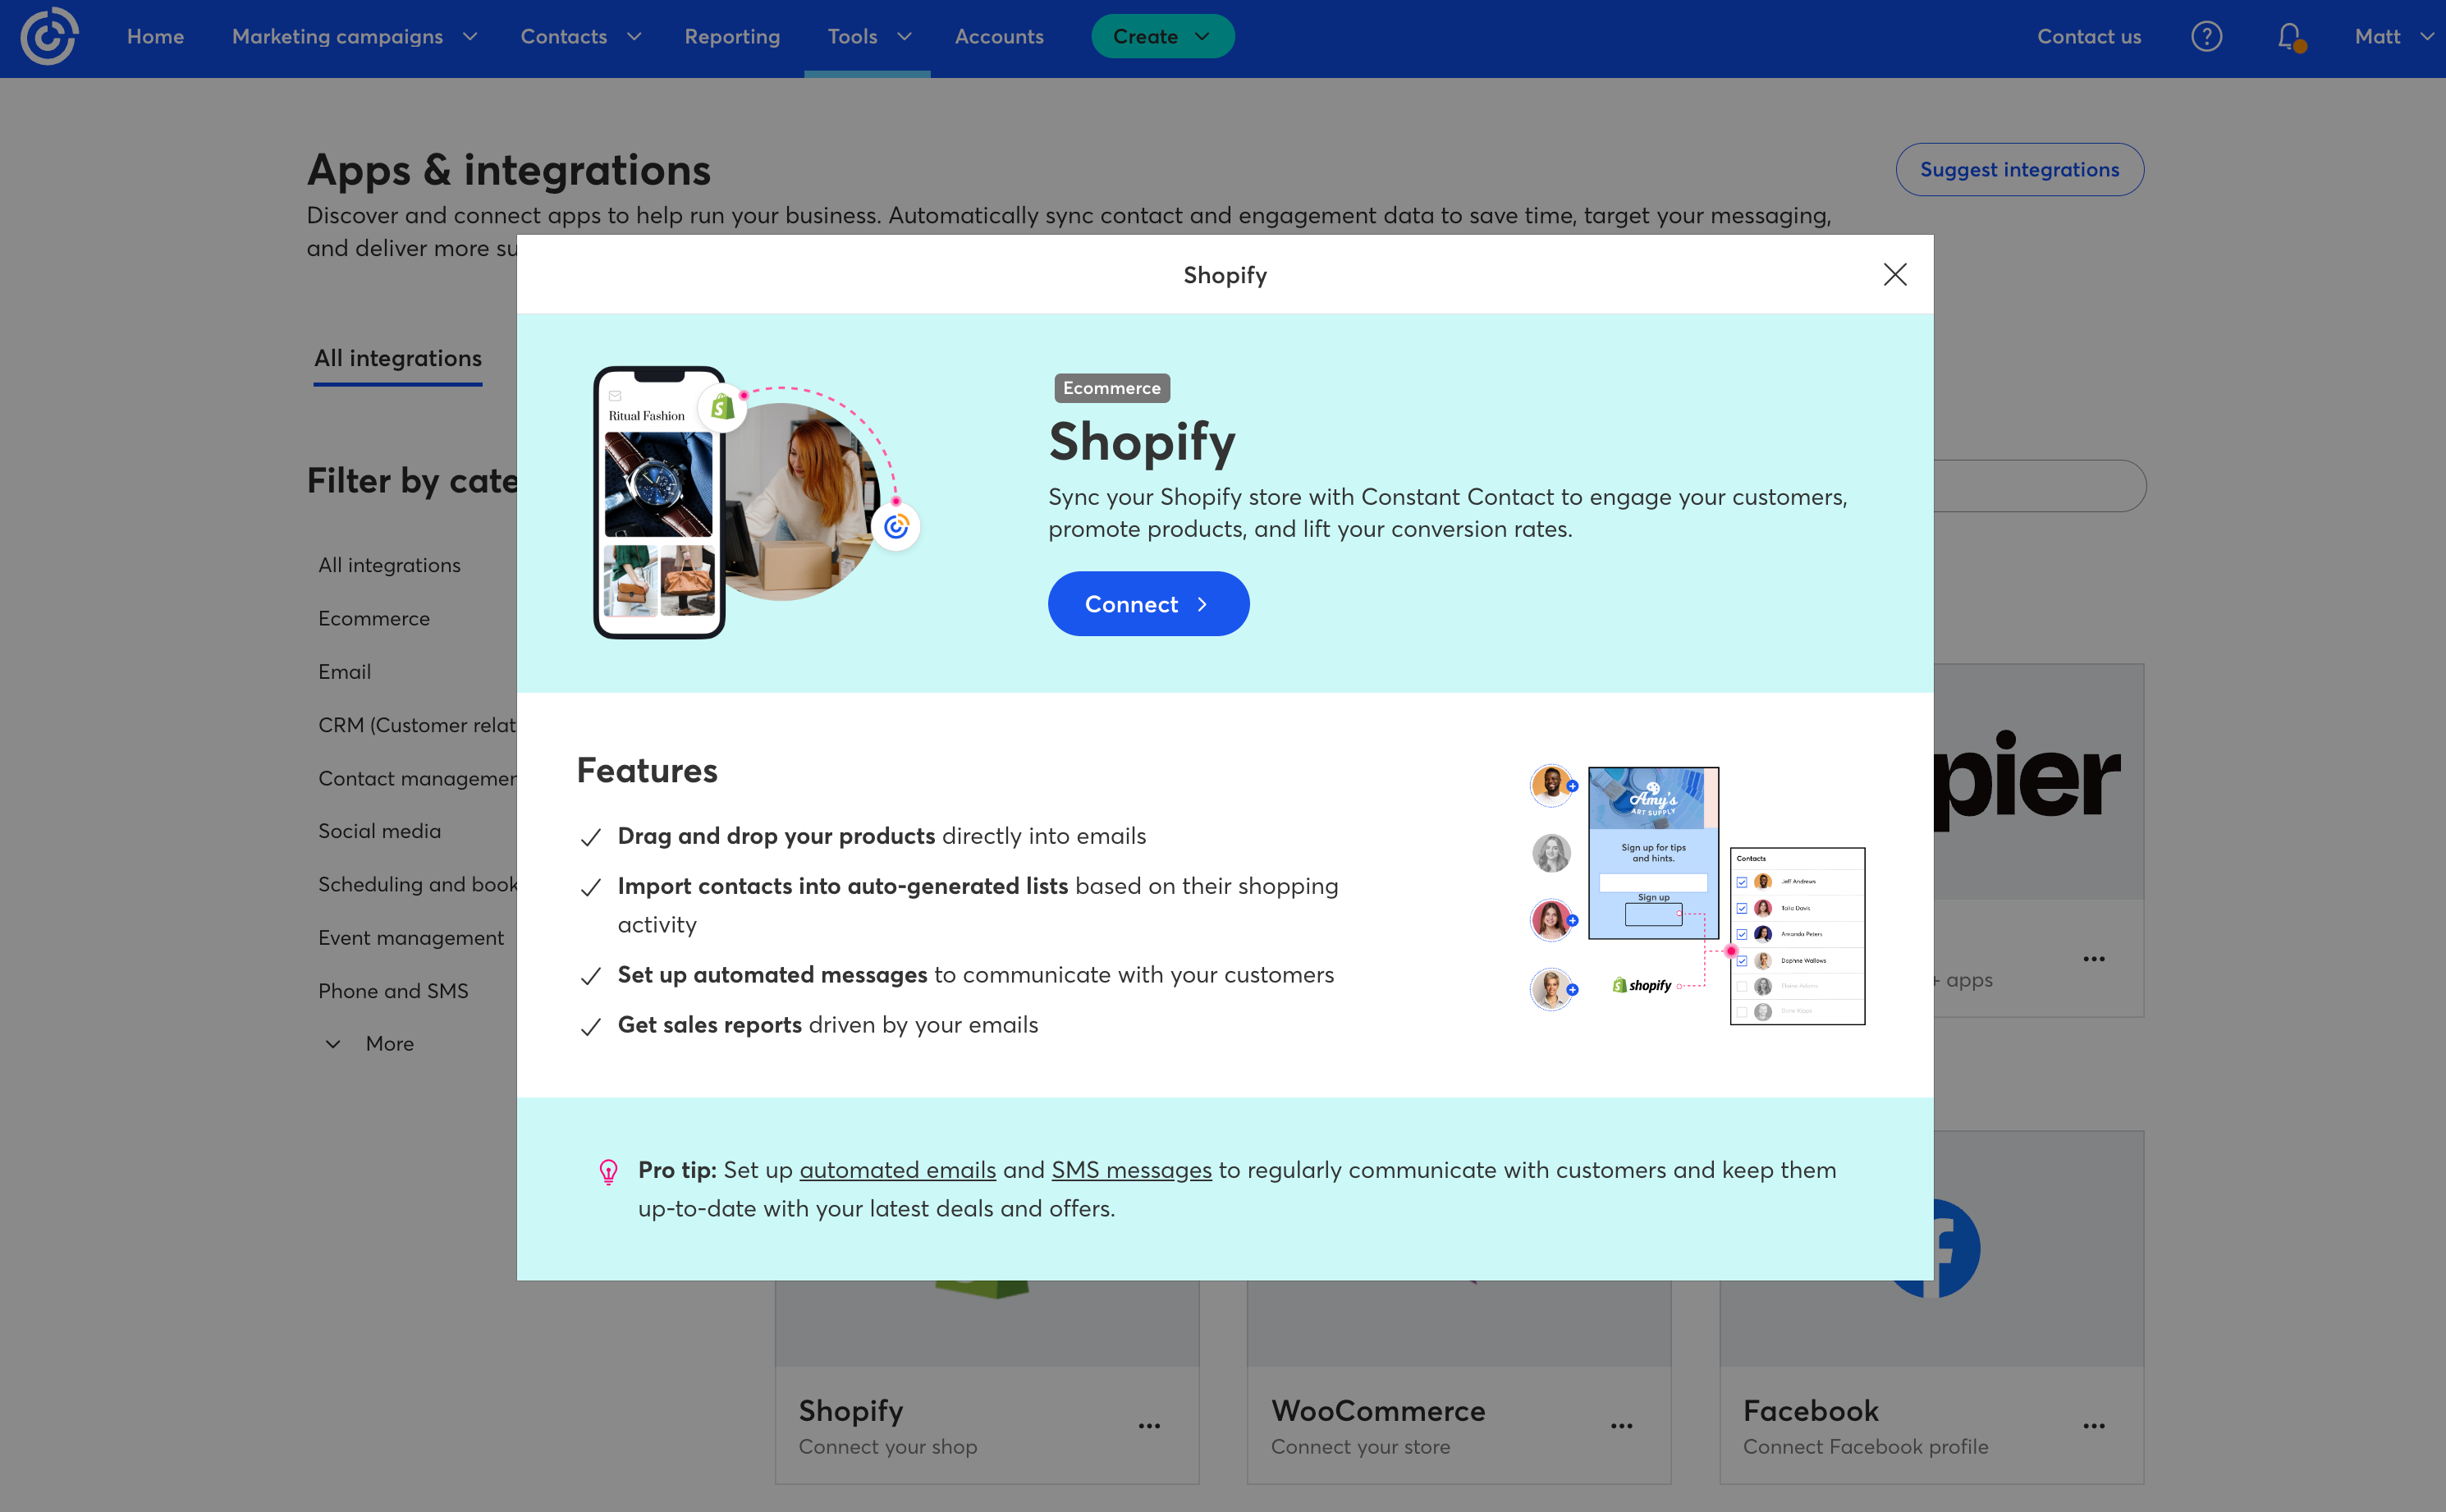Click 'Connect Facebook profile' text
This screenshot has height=1512, width=2446.
[1865, 1447]
